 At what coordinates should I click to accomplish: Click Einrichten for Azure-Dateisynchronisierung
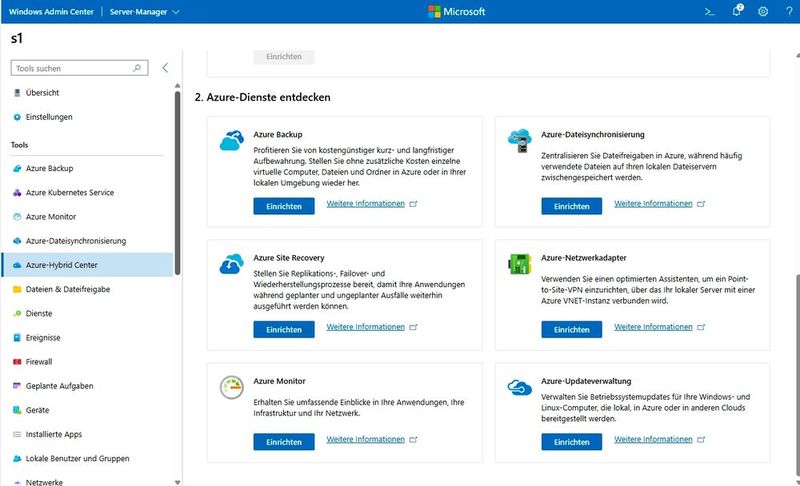(571, 206)
